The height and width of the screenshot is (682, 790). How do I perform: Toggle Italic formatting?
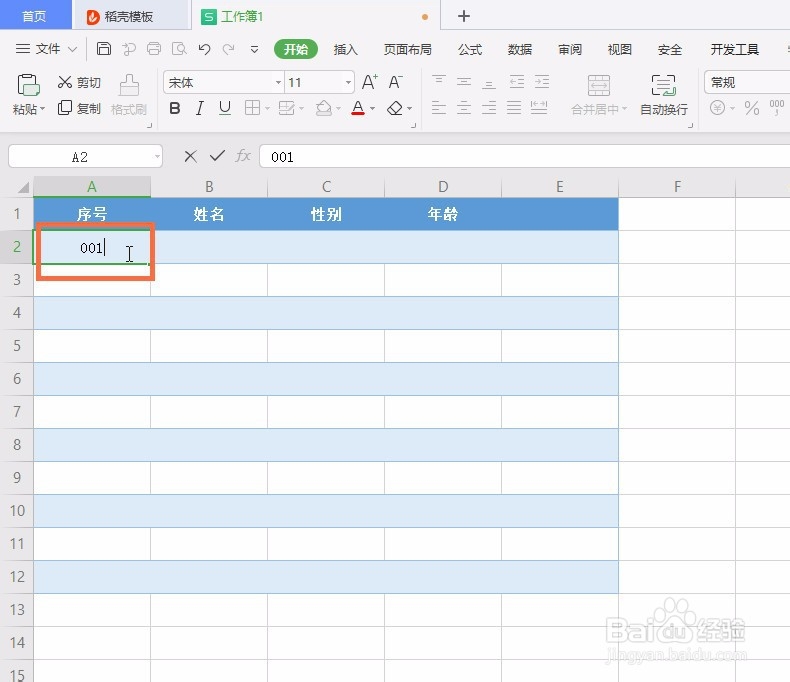click(x=200, y=108)
